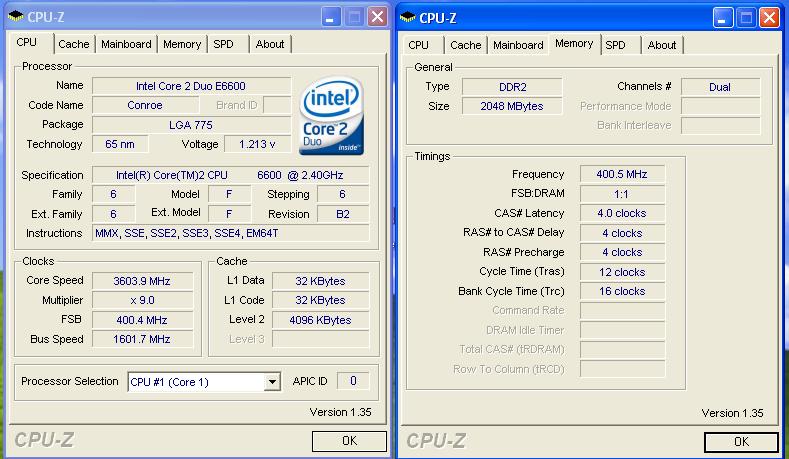Click Cycle Time (Tras) value 12 clocks
Viewport: 789px width, 459px height.
(622, 272)
